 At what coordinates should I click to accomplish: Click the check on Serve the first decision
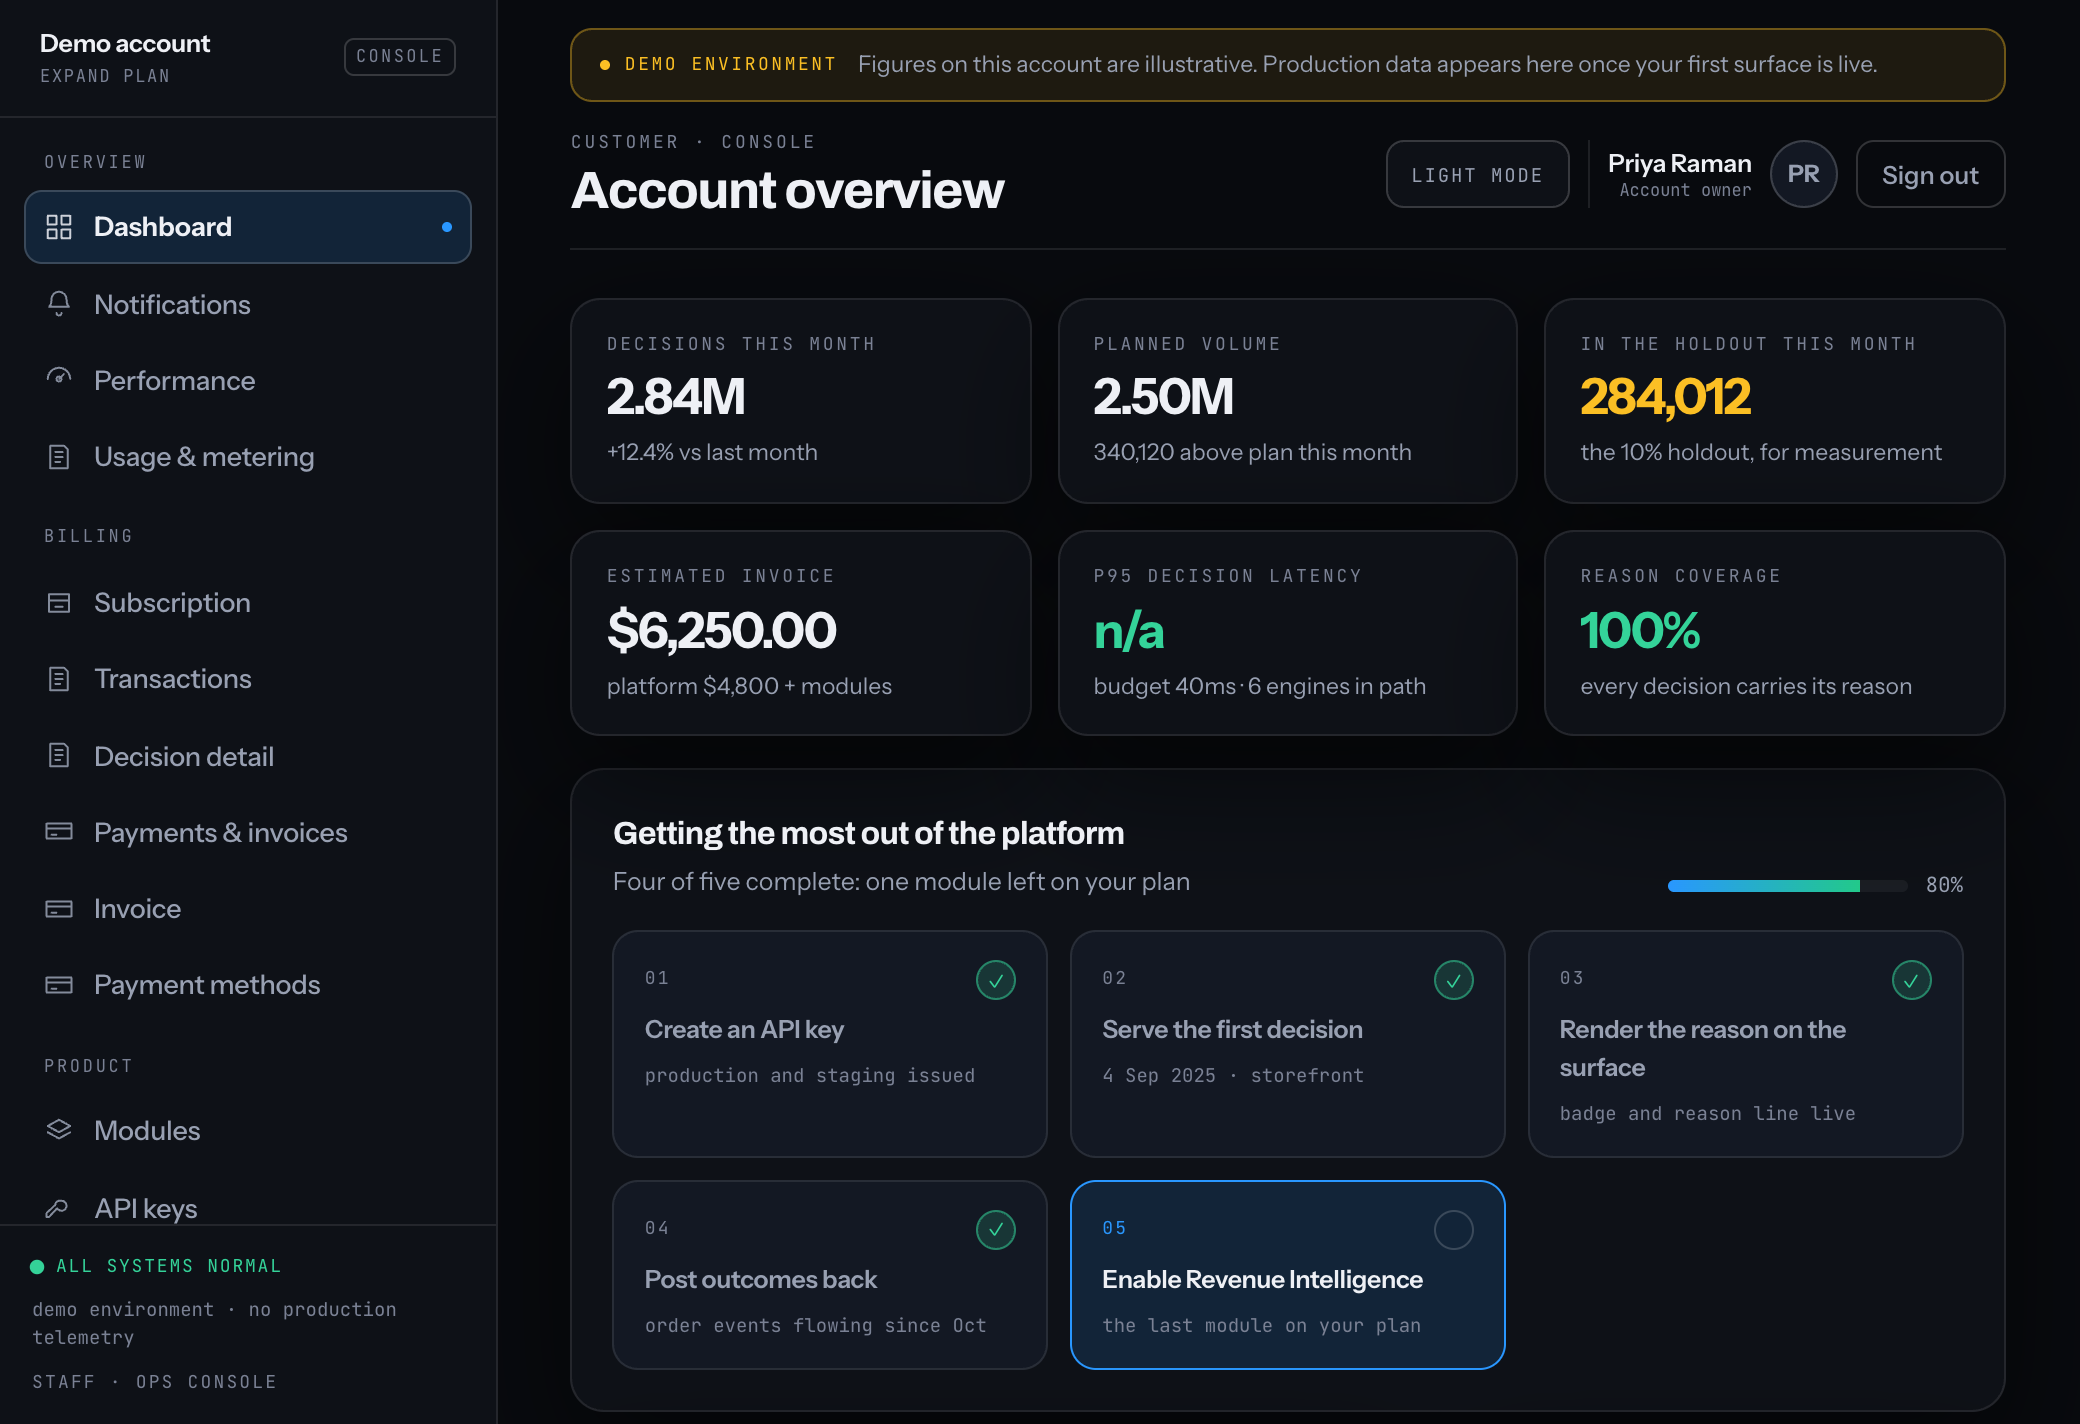tap(1454, 980)
